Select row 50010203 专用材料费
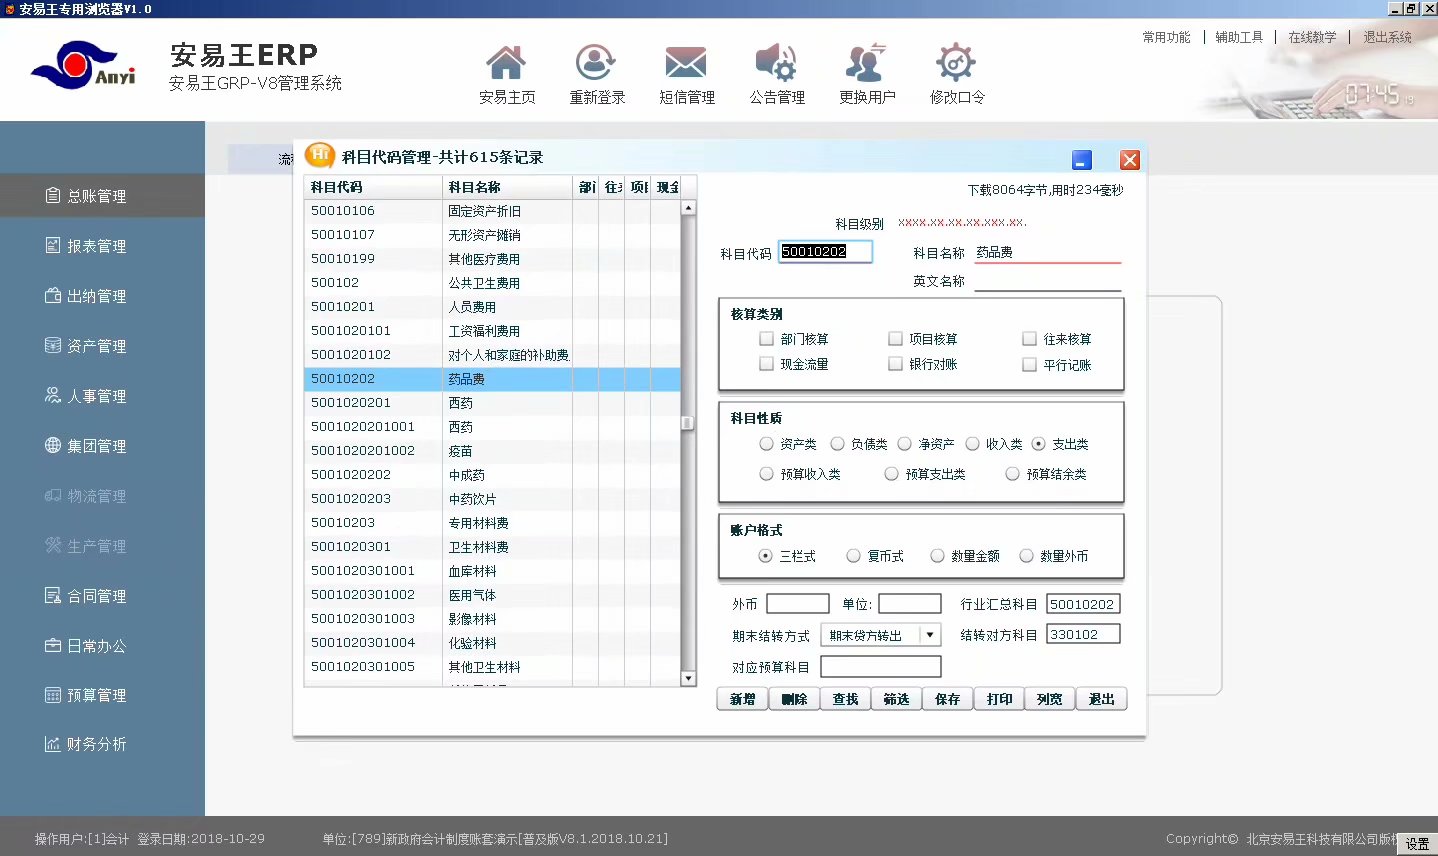The image size is (1438, 856). (492, 523)
